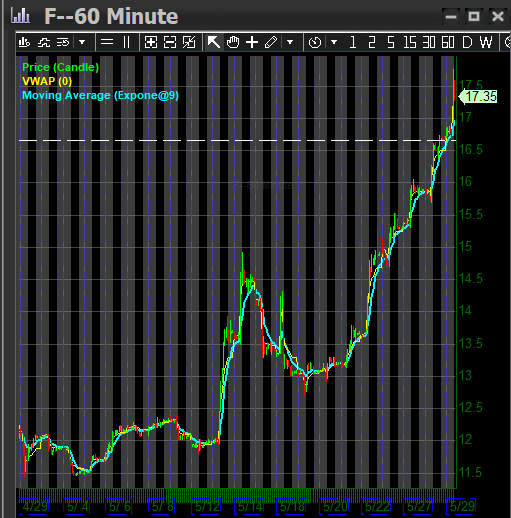Click the 17.35 current price tag
The image size is (511, 518).
point(478,97)
